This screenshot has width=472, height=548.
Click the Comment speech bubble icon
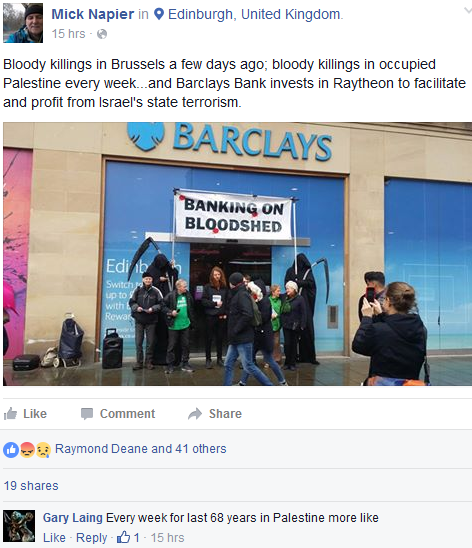tap(87, 414)
